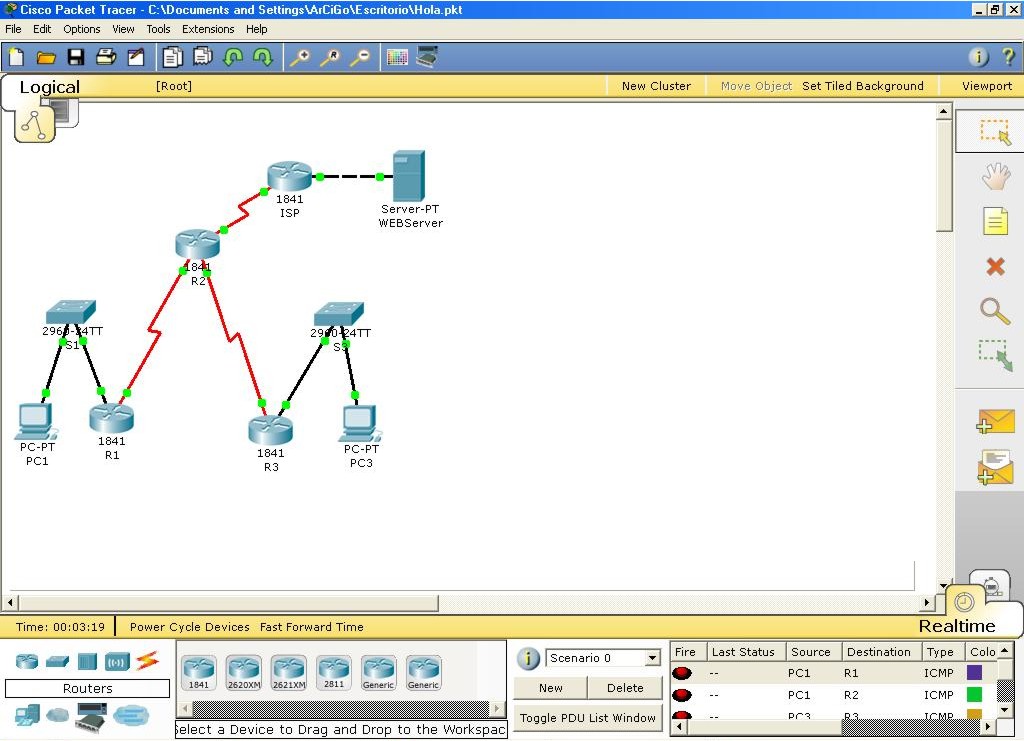Activate the red X Delete tool
This screenshot has height=741, width=1024.
click(x=995, y=266)
